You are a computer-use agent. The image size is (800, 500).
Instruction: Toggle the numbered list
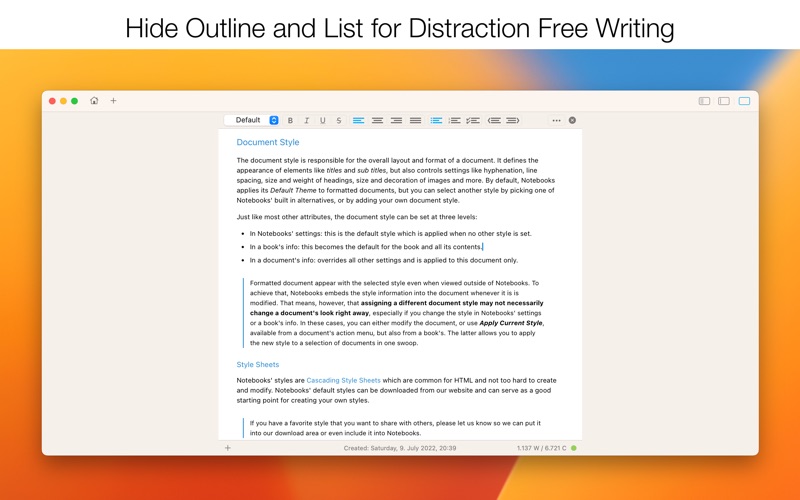click(455, 120)
